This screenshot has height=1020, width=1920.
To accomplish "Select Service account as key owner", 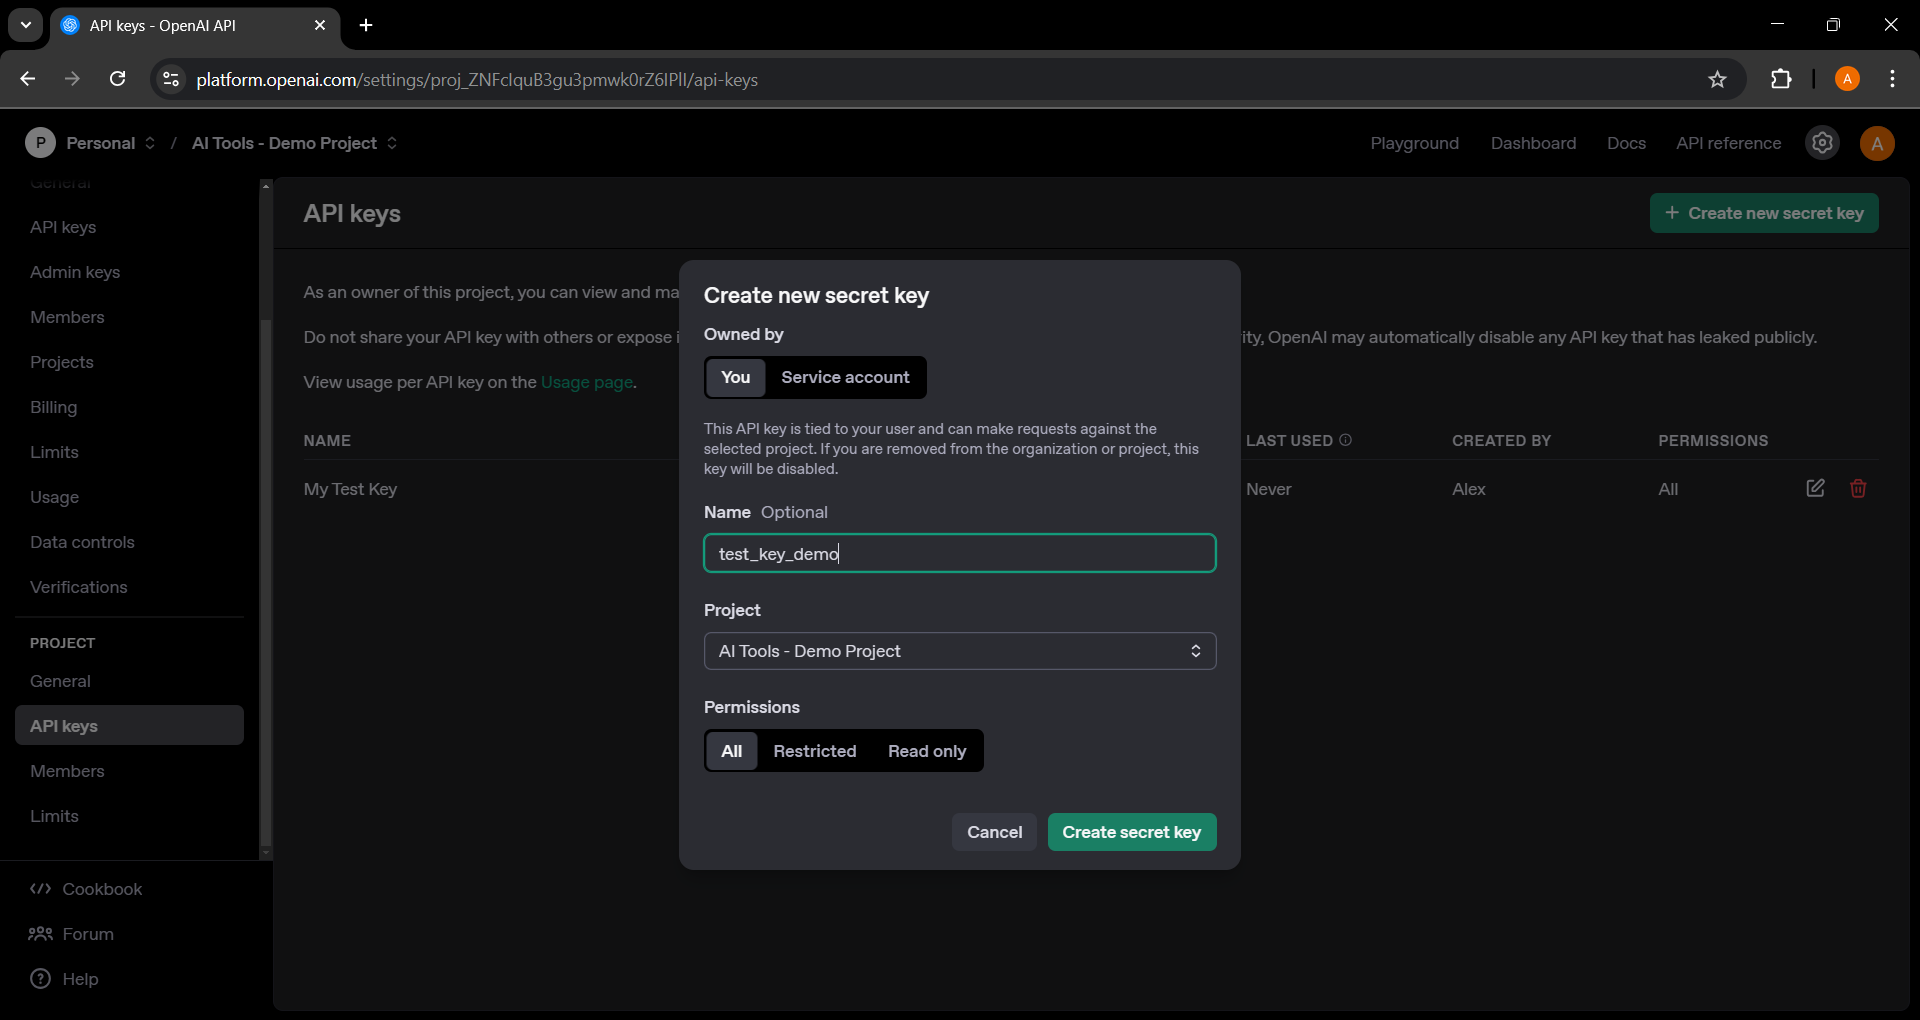I will click(845, 377).
